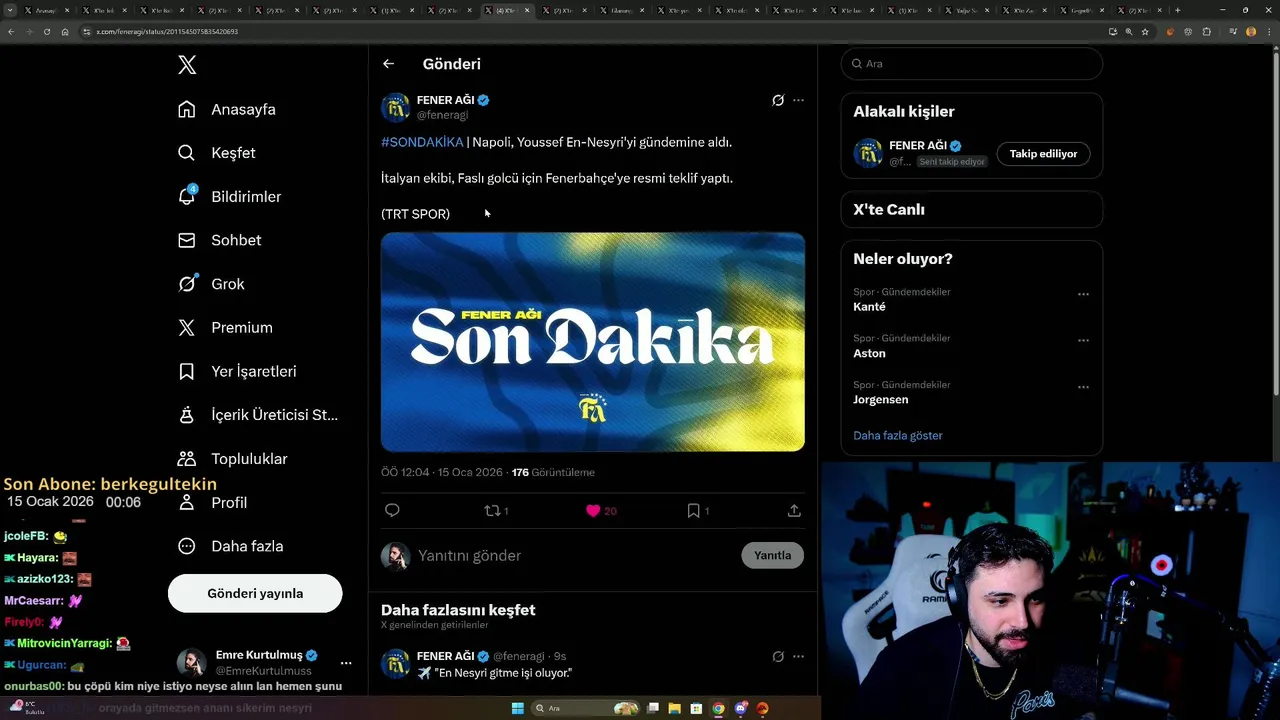Click the İçerik Üreticisi Stüdyosu icon

(x=187, y=415)
